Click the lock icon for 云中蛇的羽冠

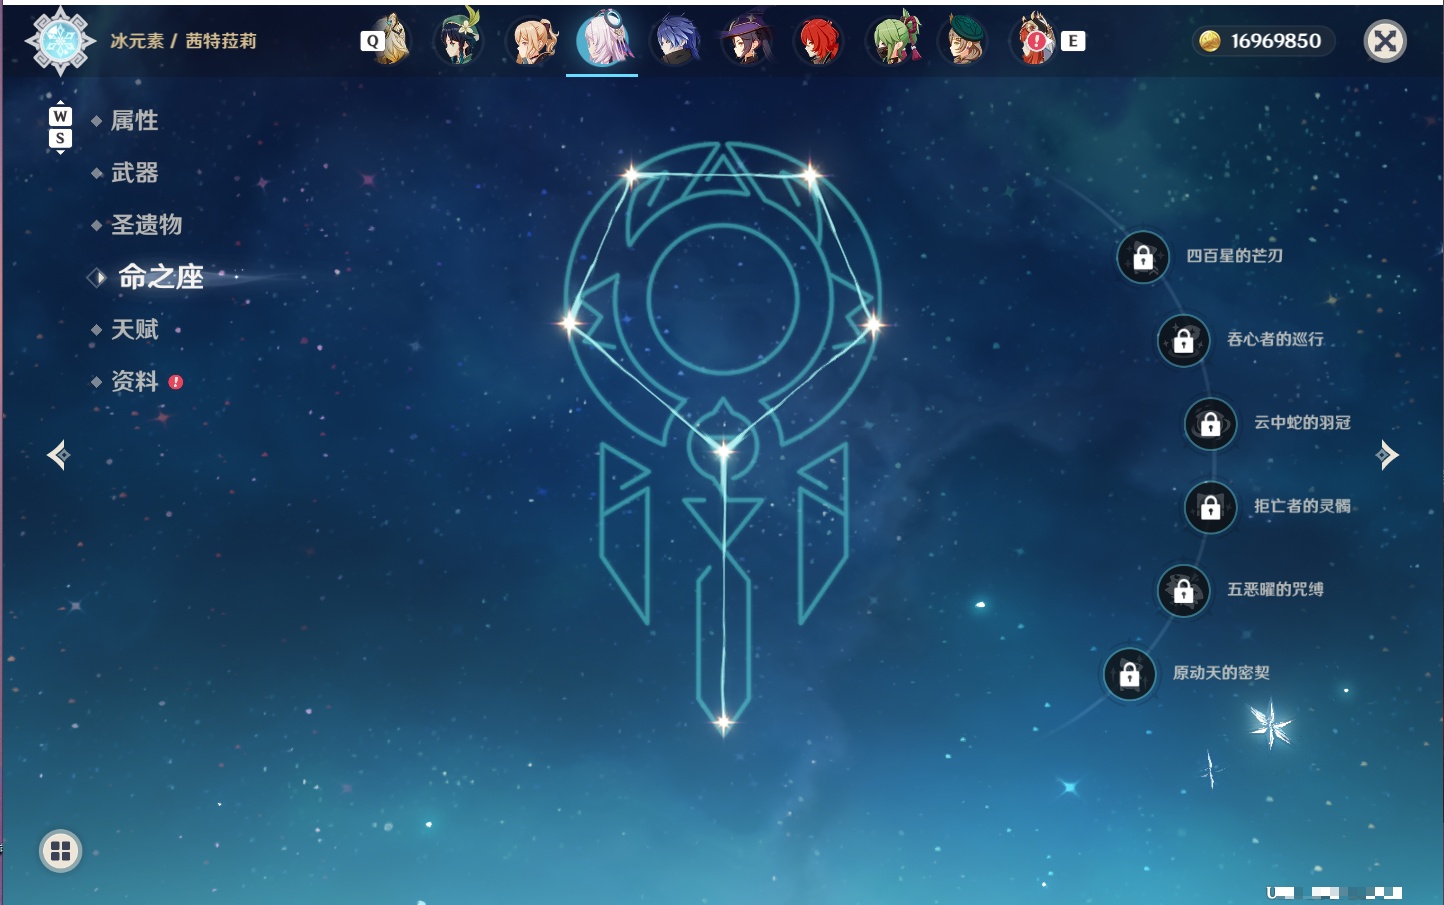coord(1211,423)
